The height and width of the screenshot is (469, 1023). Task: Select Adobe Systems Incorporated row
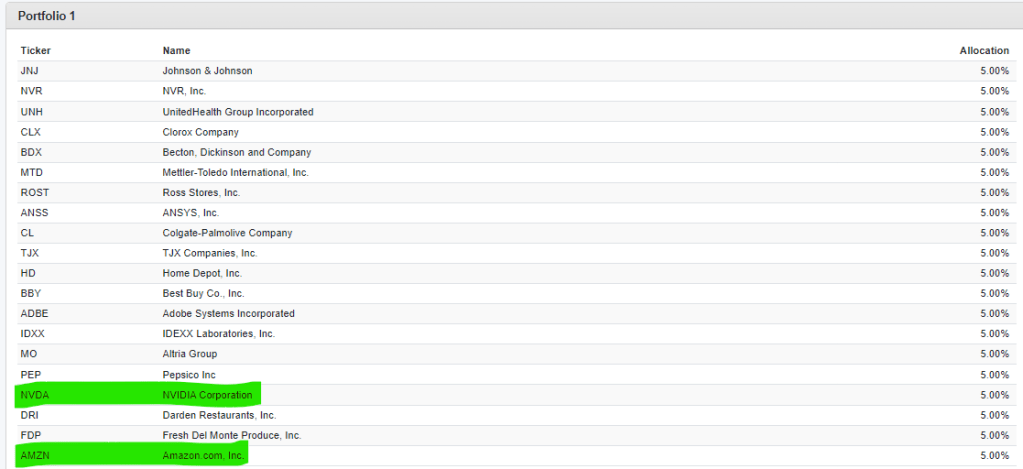coord(228,313)
